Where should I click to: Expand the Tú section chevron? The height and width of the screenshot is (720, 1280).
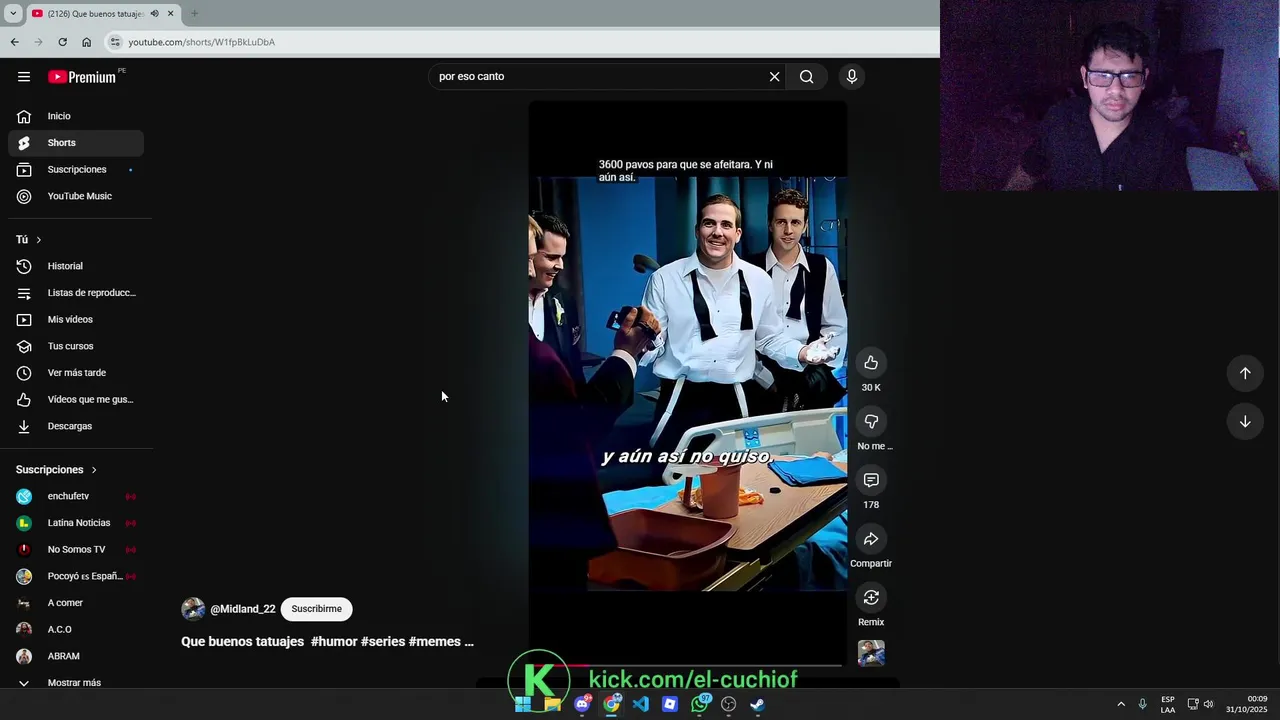[38, 240]
